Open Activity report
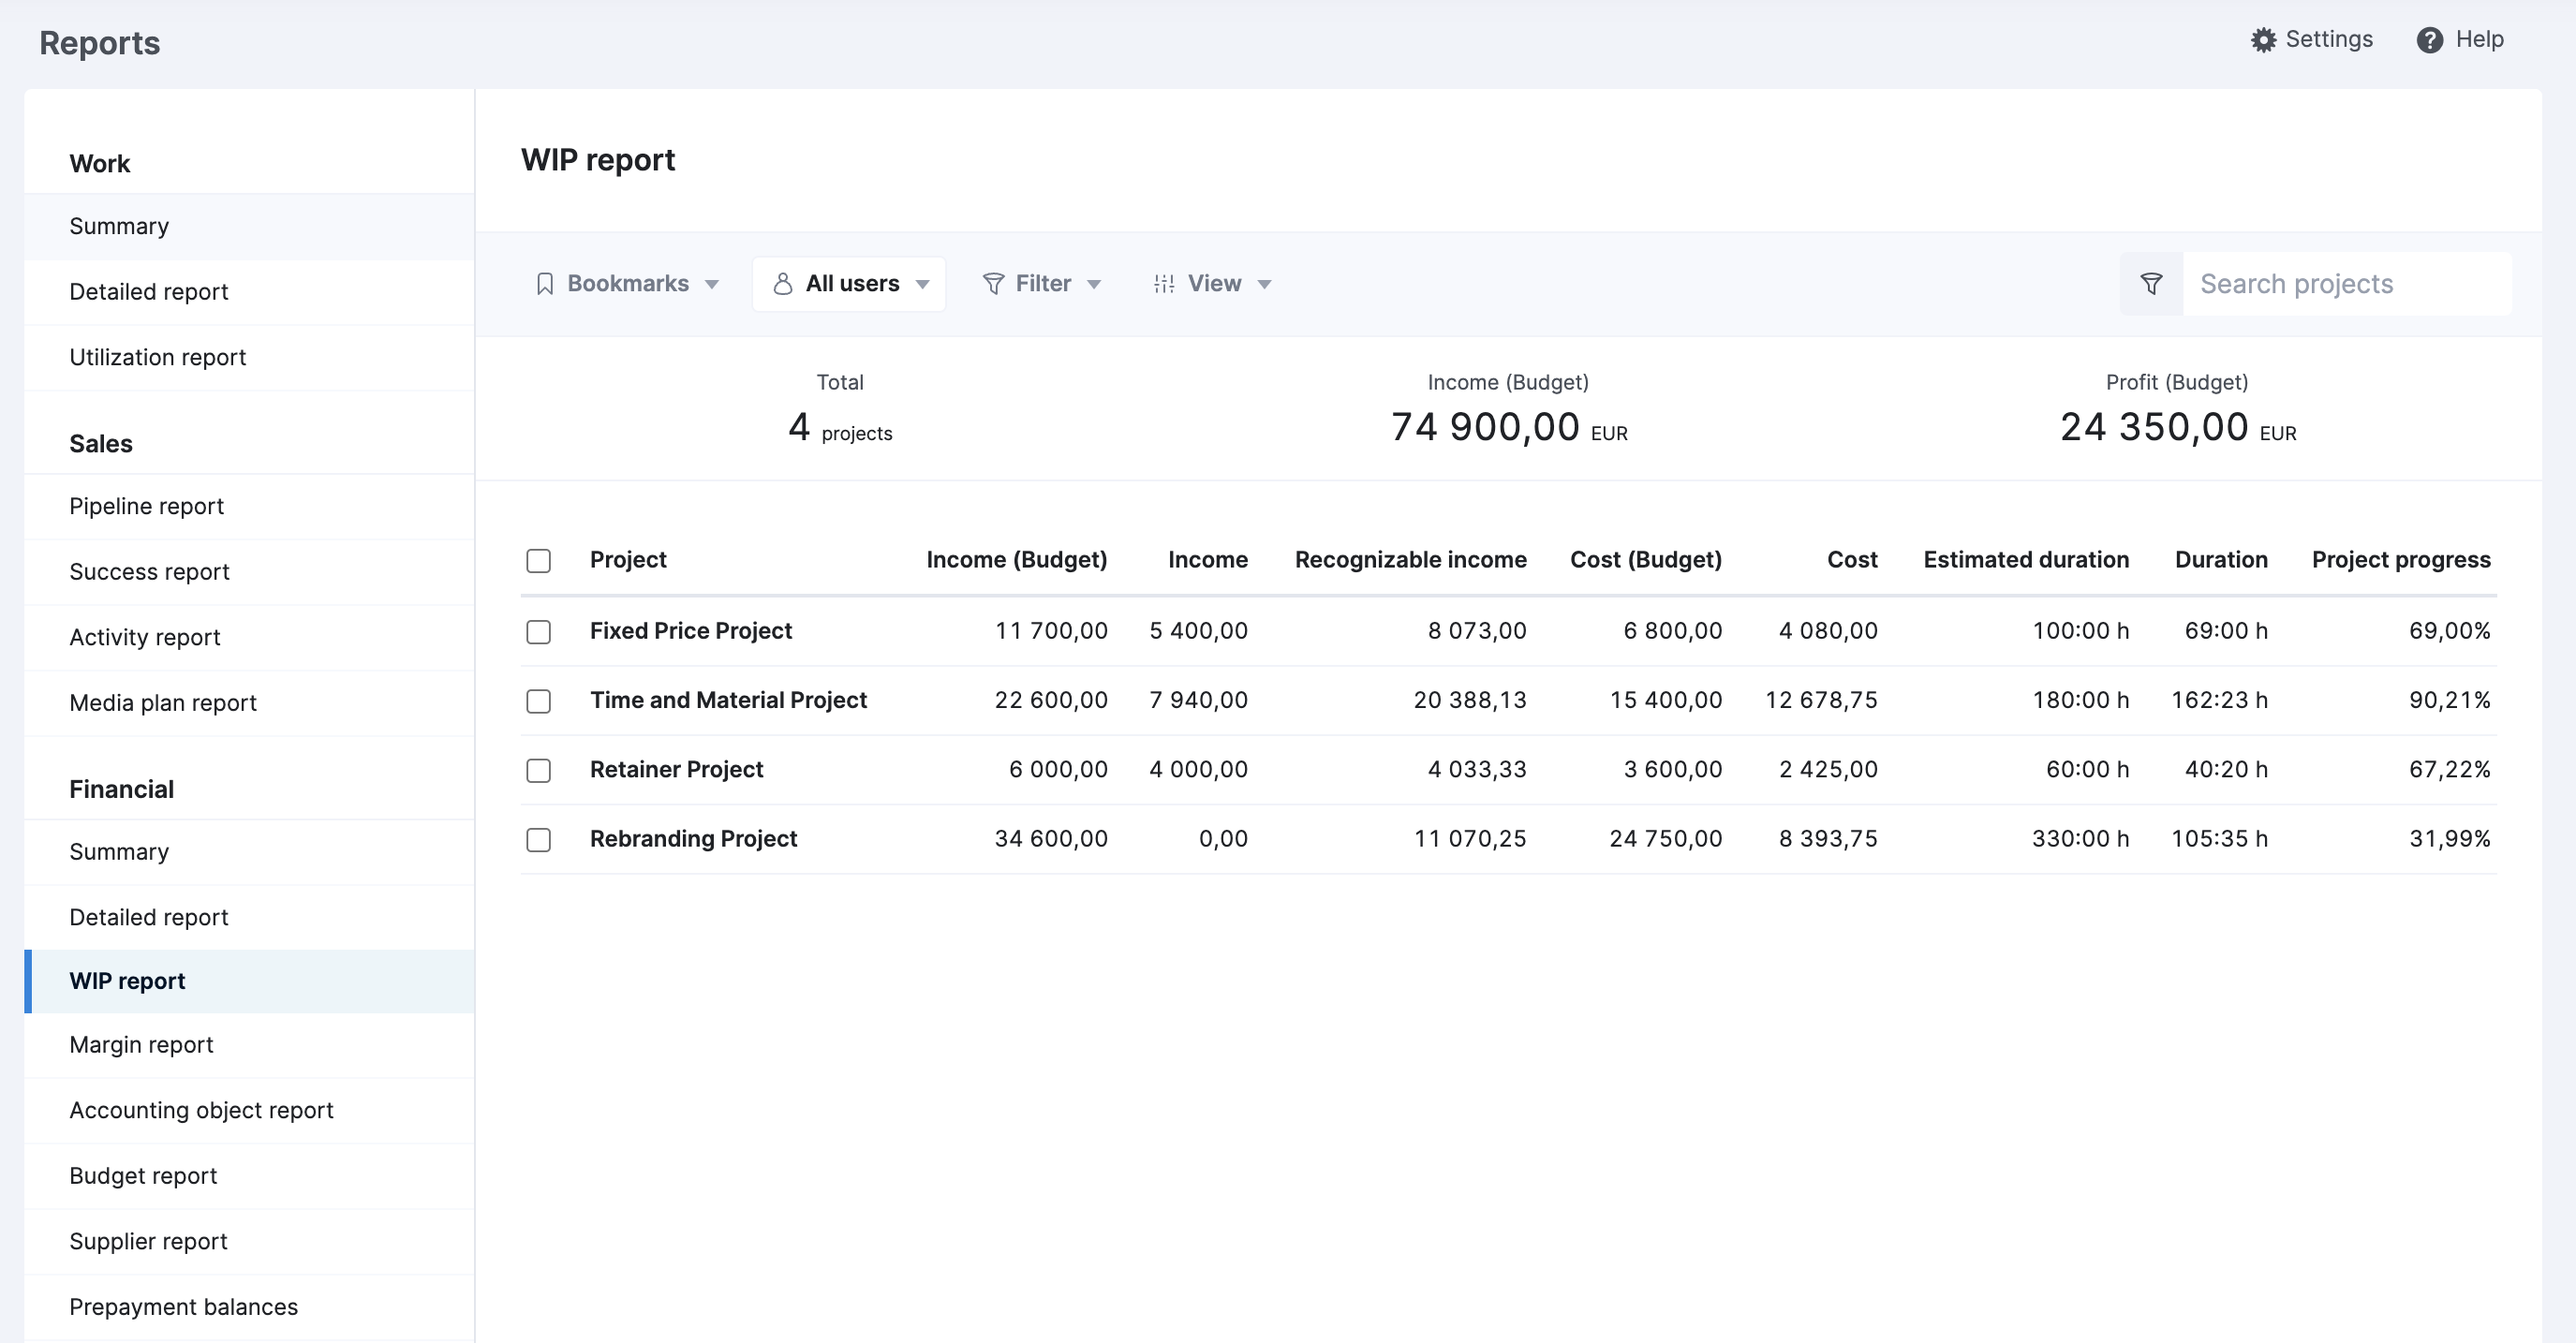2576x1343 pixels. [249, 638]
